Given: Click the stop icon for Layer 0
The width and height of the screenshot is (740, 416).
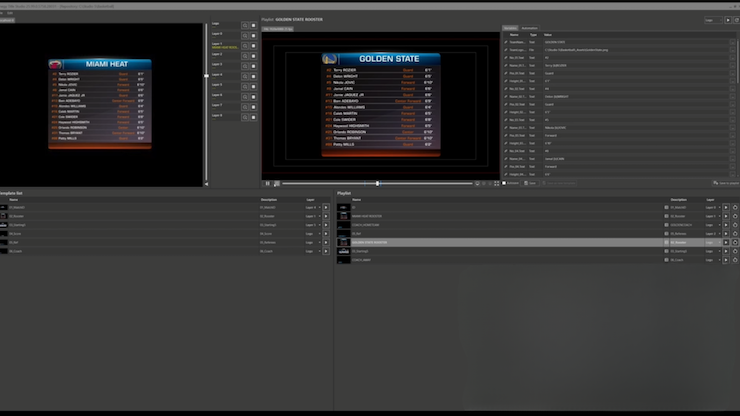Looking at the screenshot, I should [253, 35].
